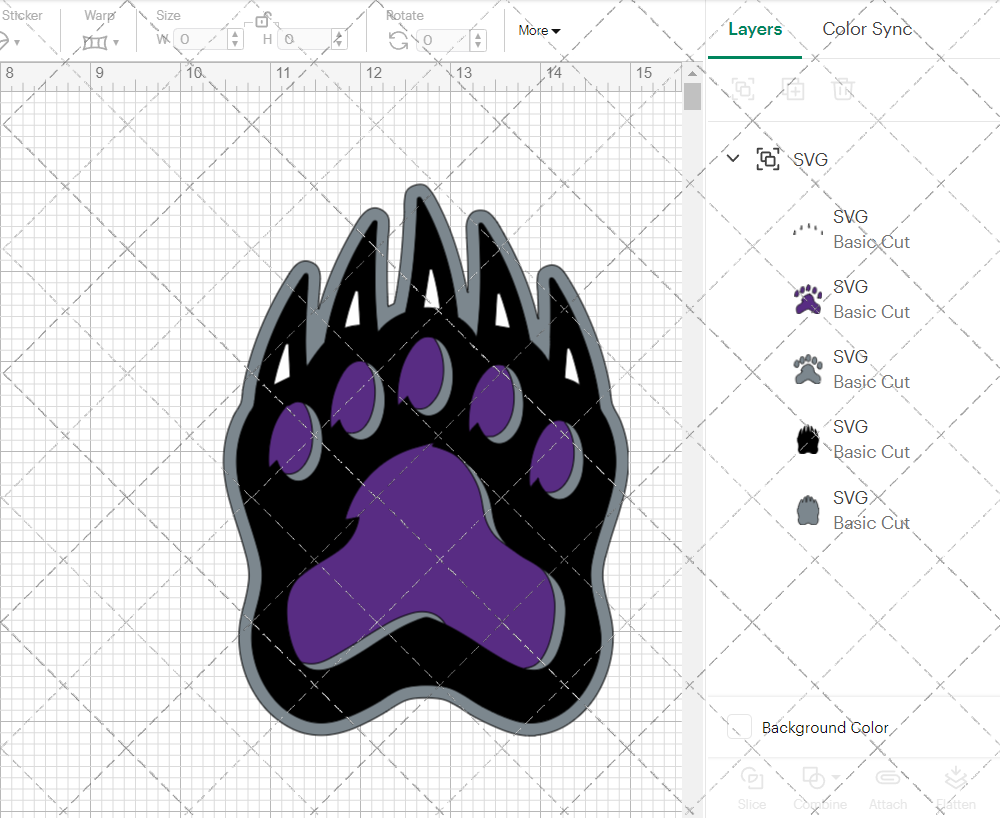The width and height of the screenshot is (1000, 818).
Task: Click the delete icon in Layers panel
Action: (843, 89)
